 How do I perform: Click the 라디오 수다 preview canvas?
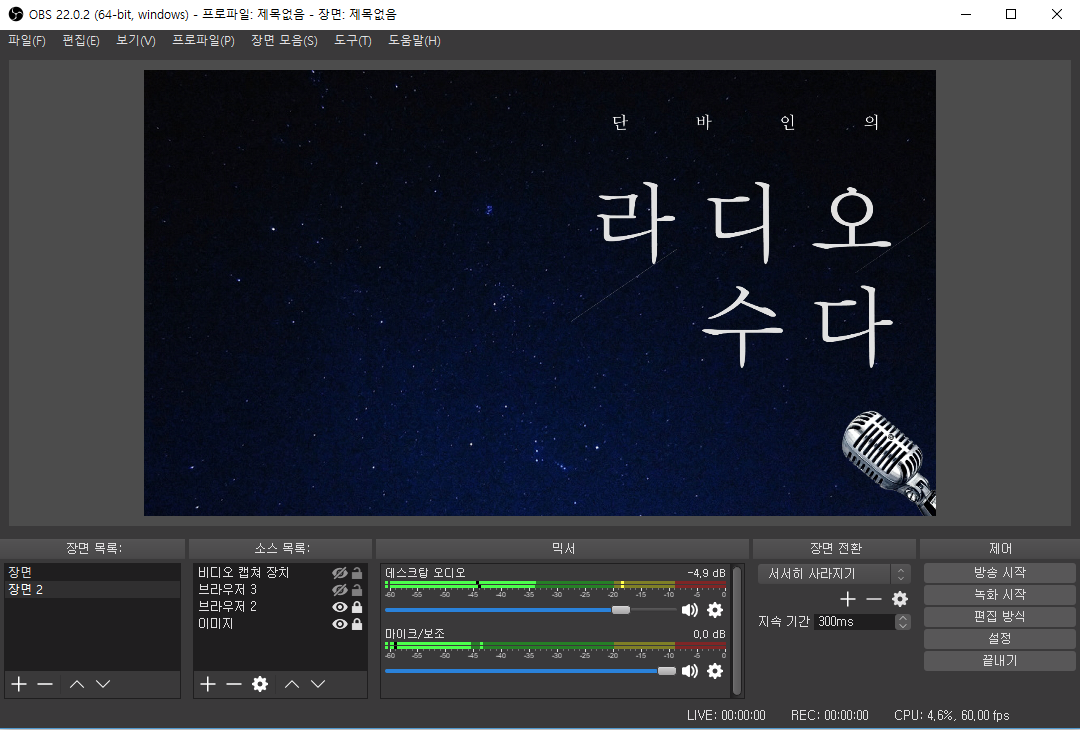click(539, 293)
